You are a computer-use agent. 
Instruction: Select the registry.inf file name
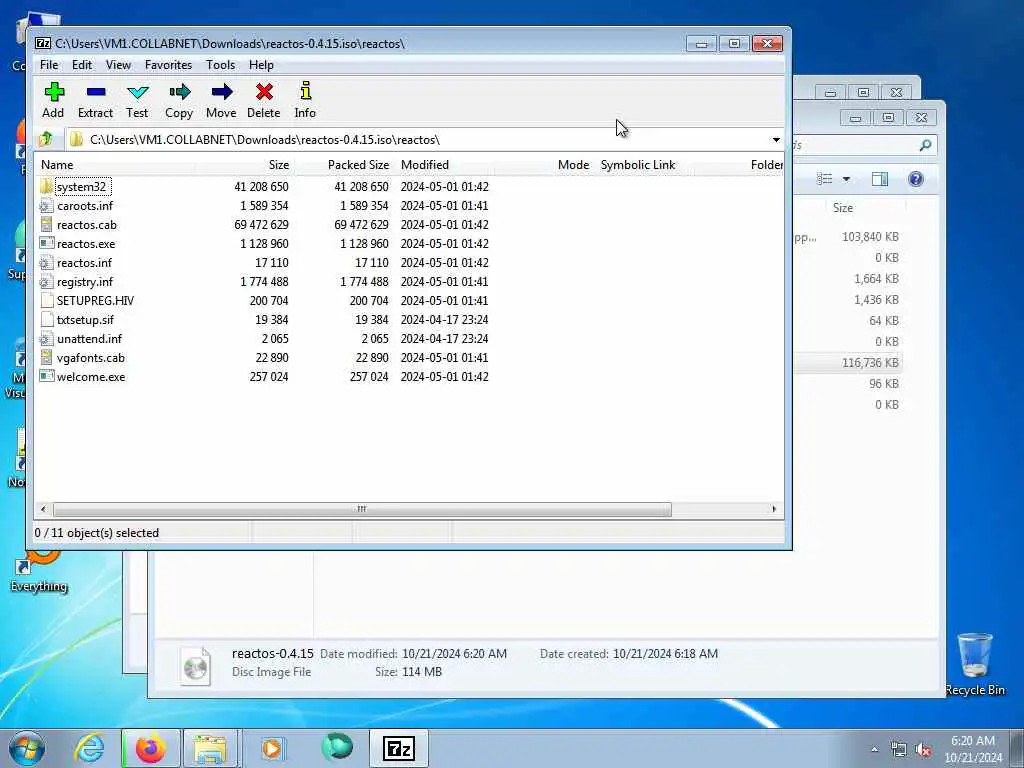pos(85,281)
